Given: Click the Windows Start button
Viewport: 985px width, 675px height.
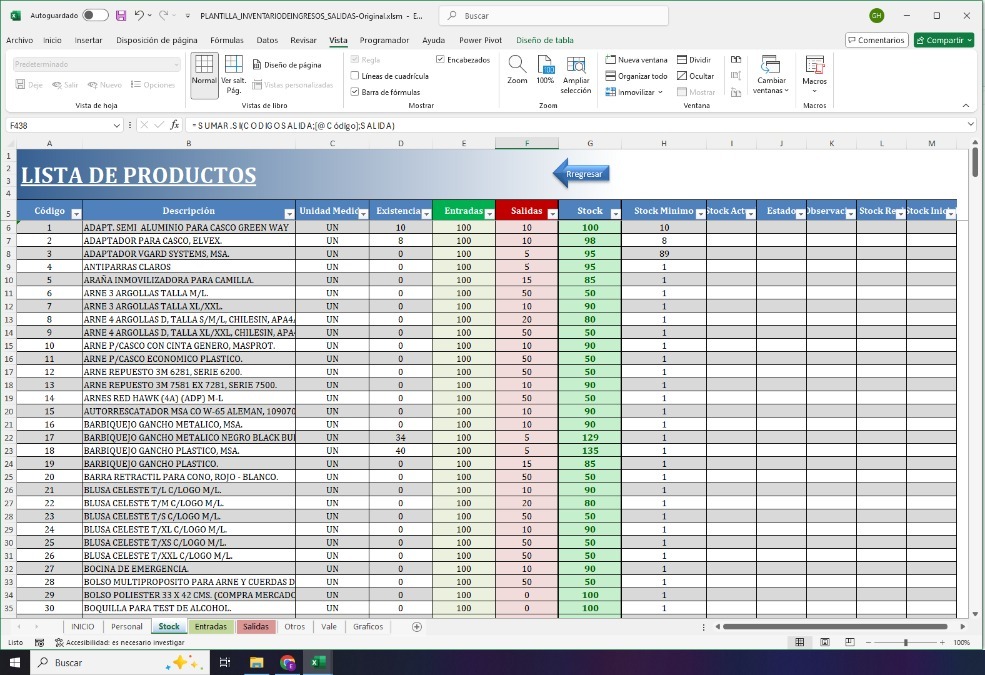Looking at the screenshot, I should click(x=14, y=662).
